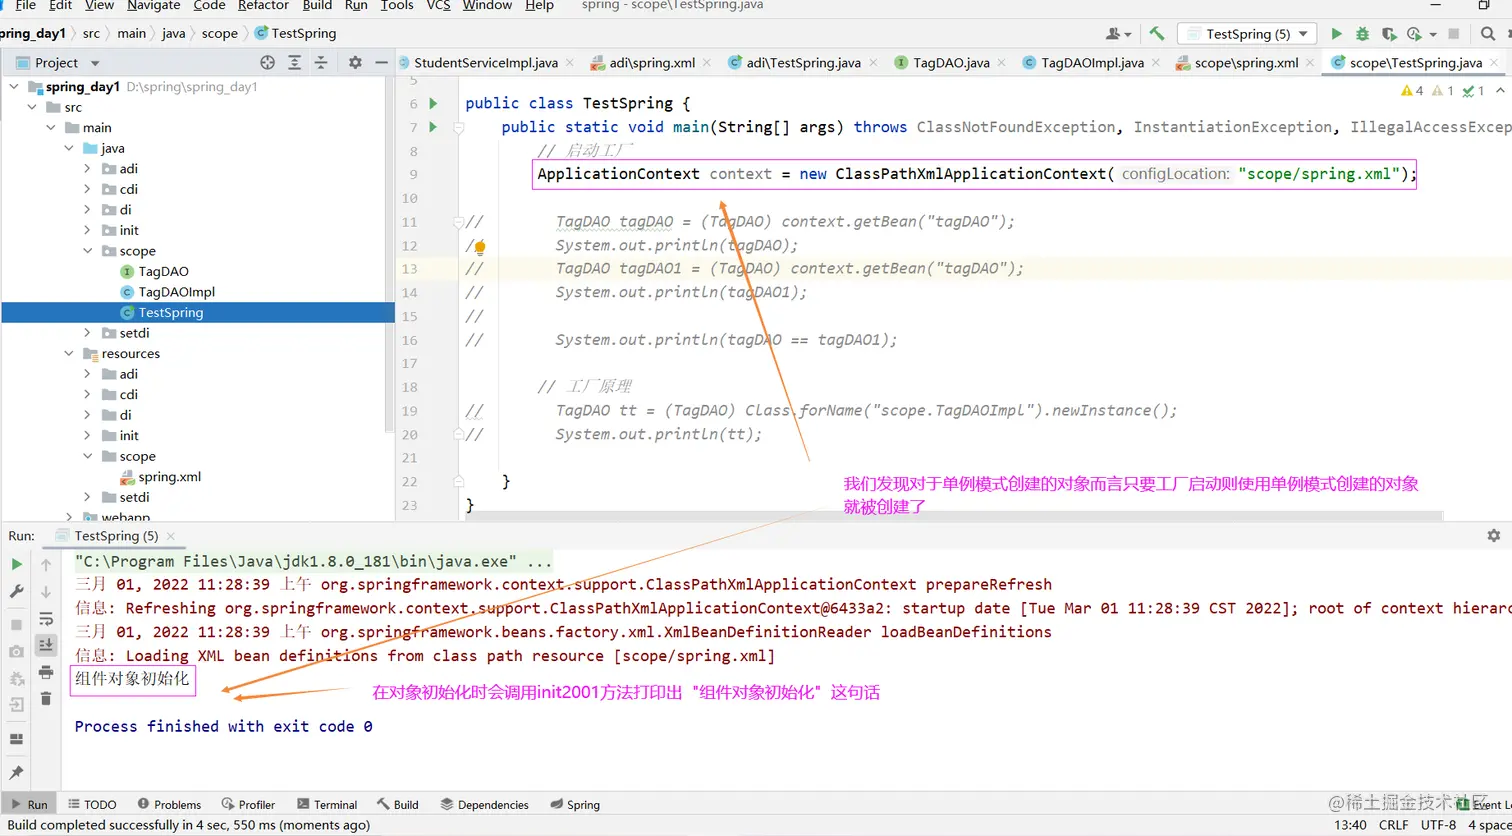Collapse the src folder in project tree

33,107
